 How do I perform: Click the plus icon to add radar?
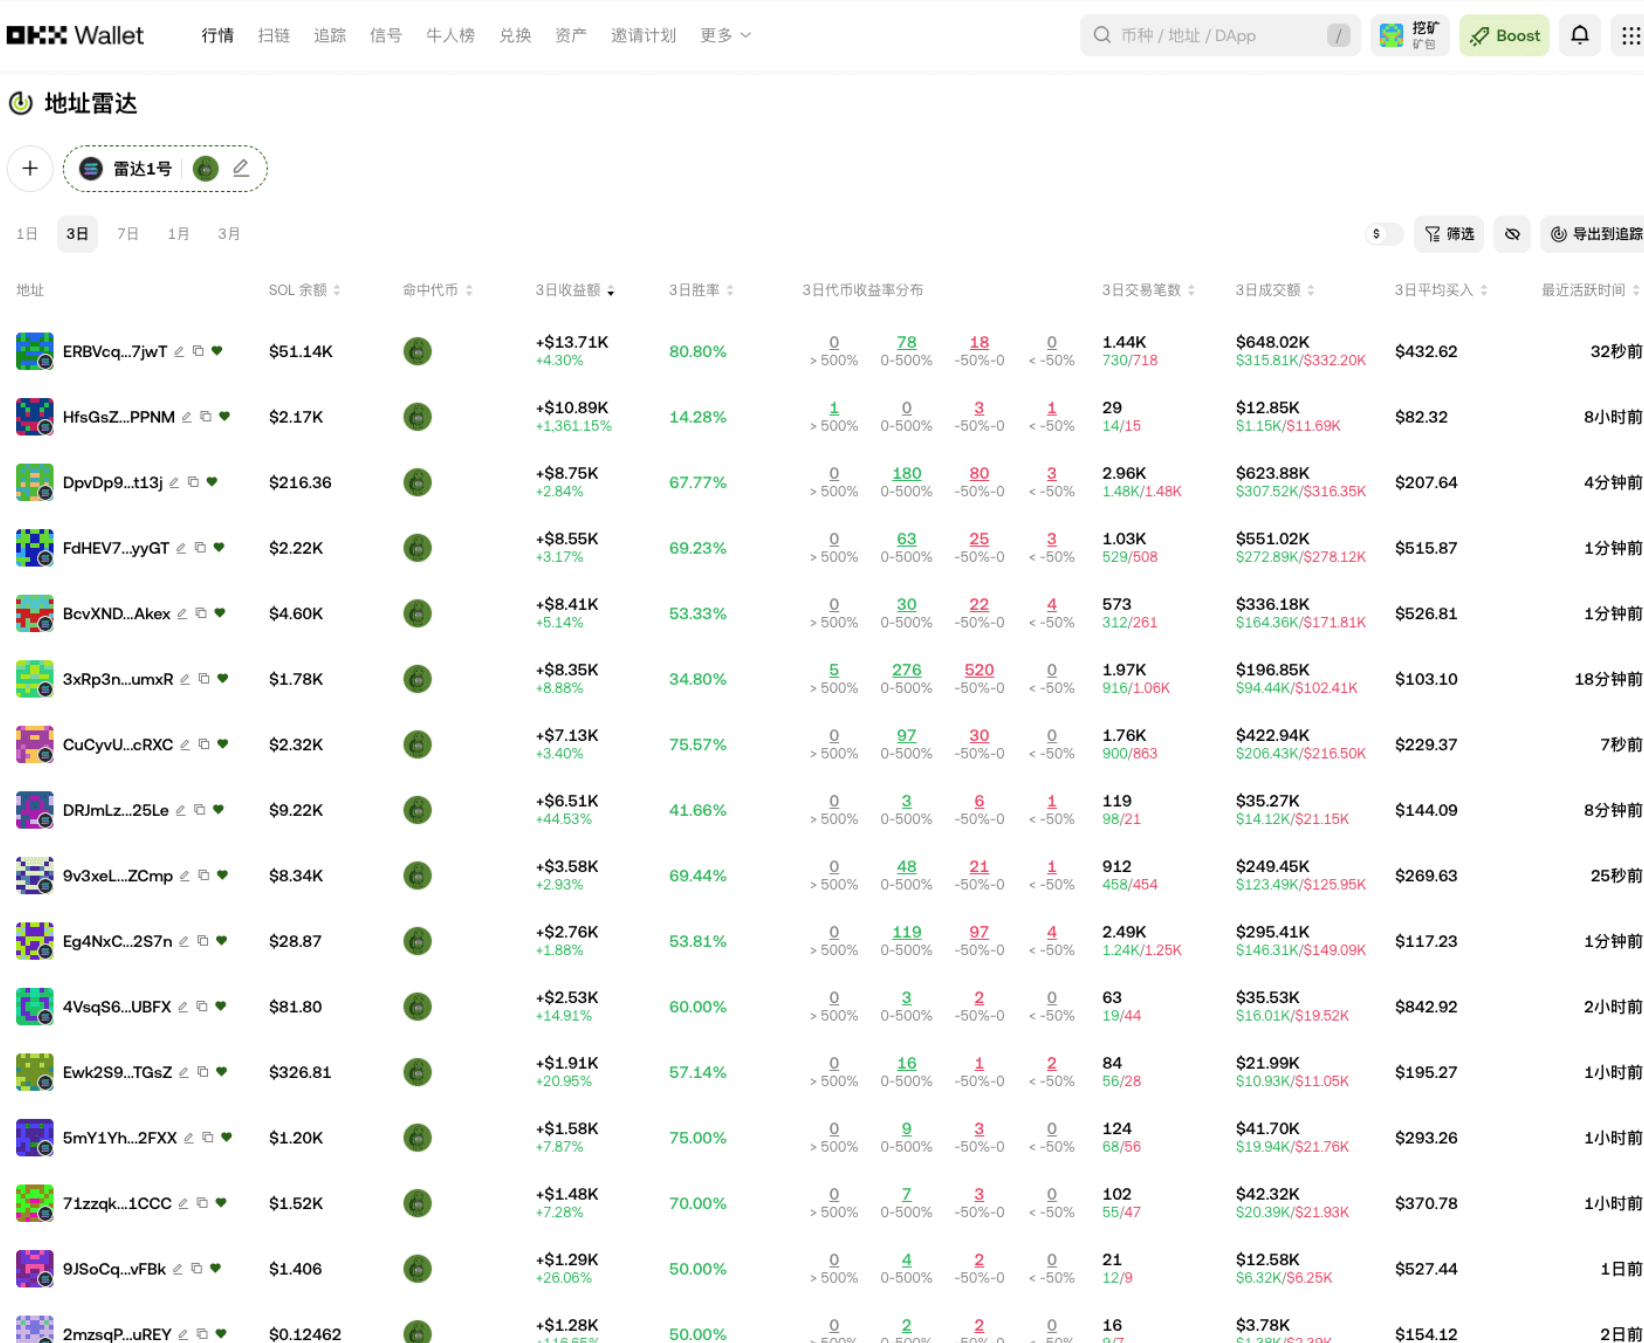30,168
